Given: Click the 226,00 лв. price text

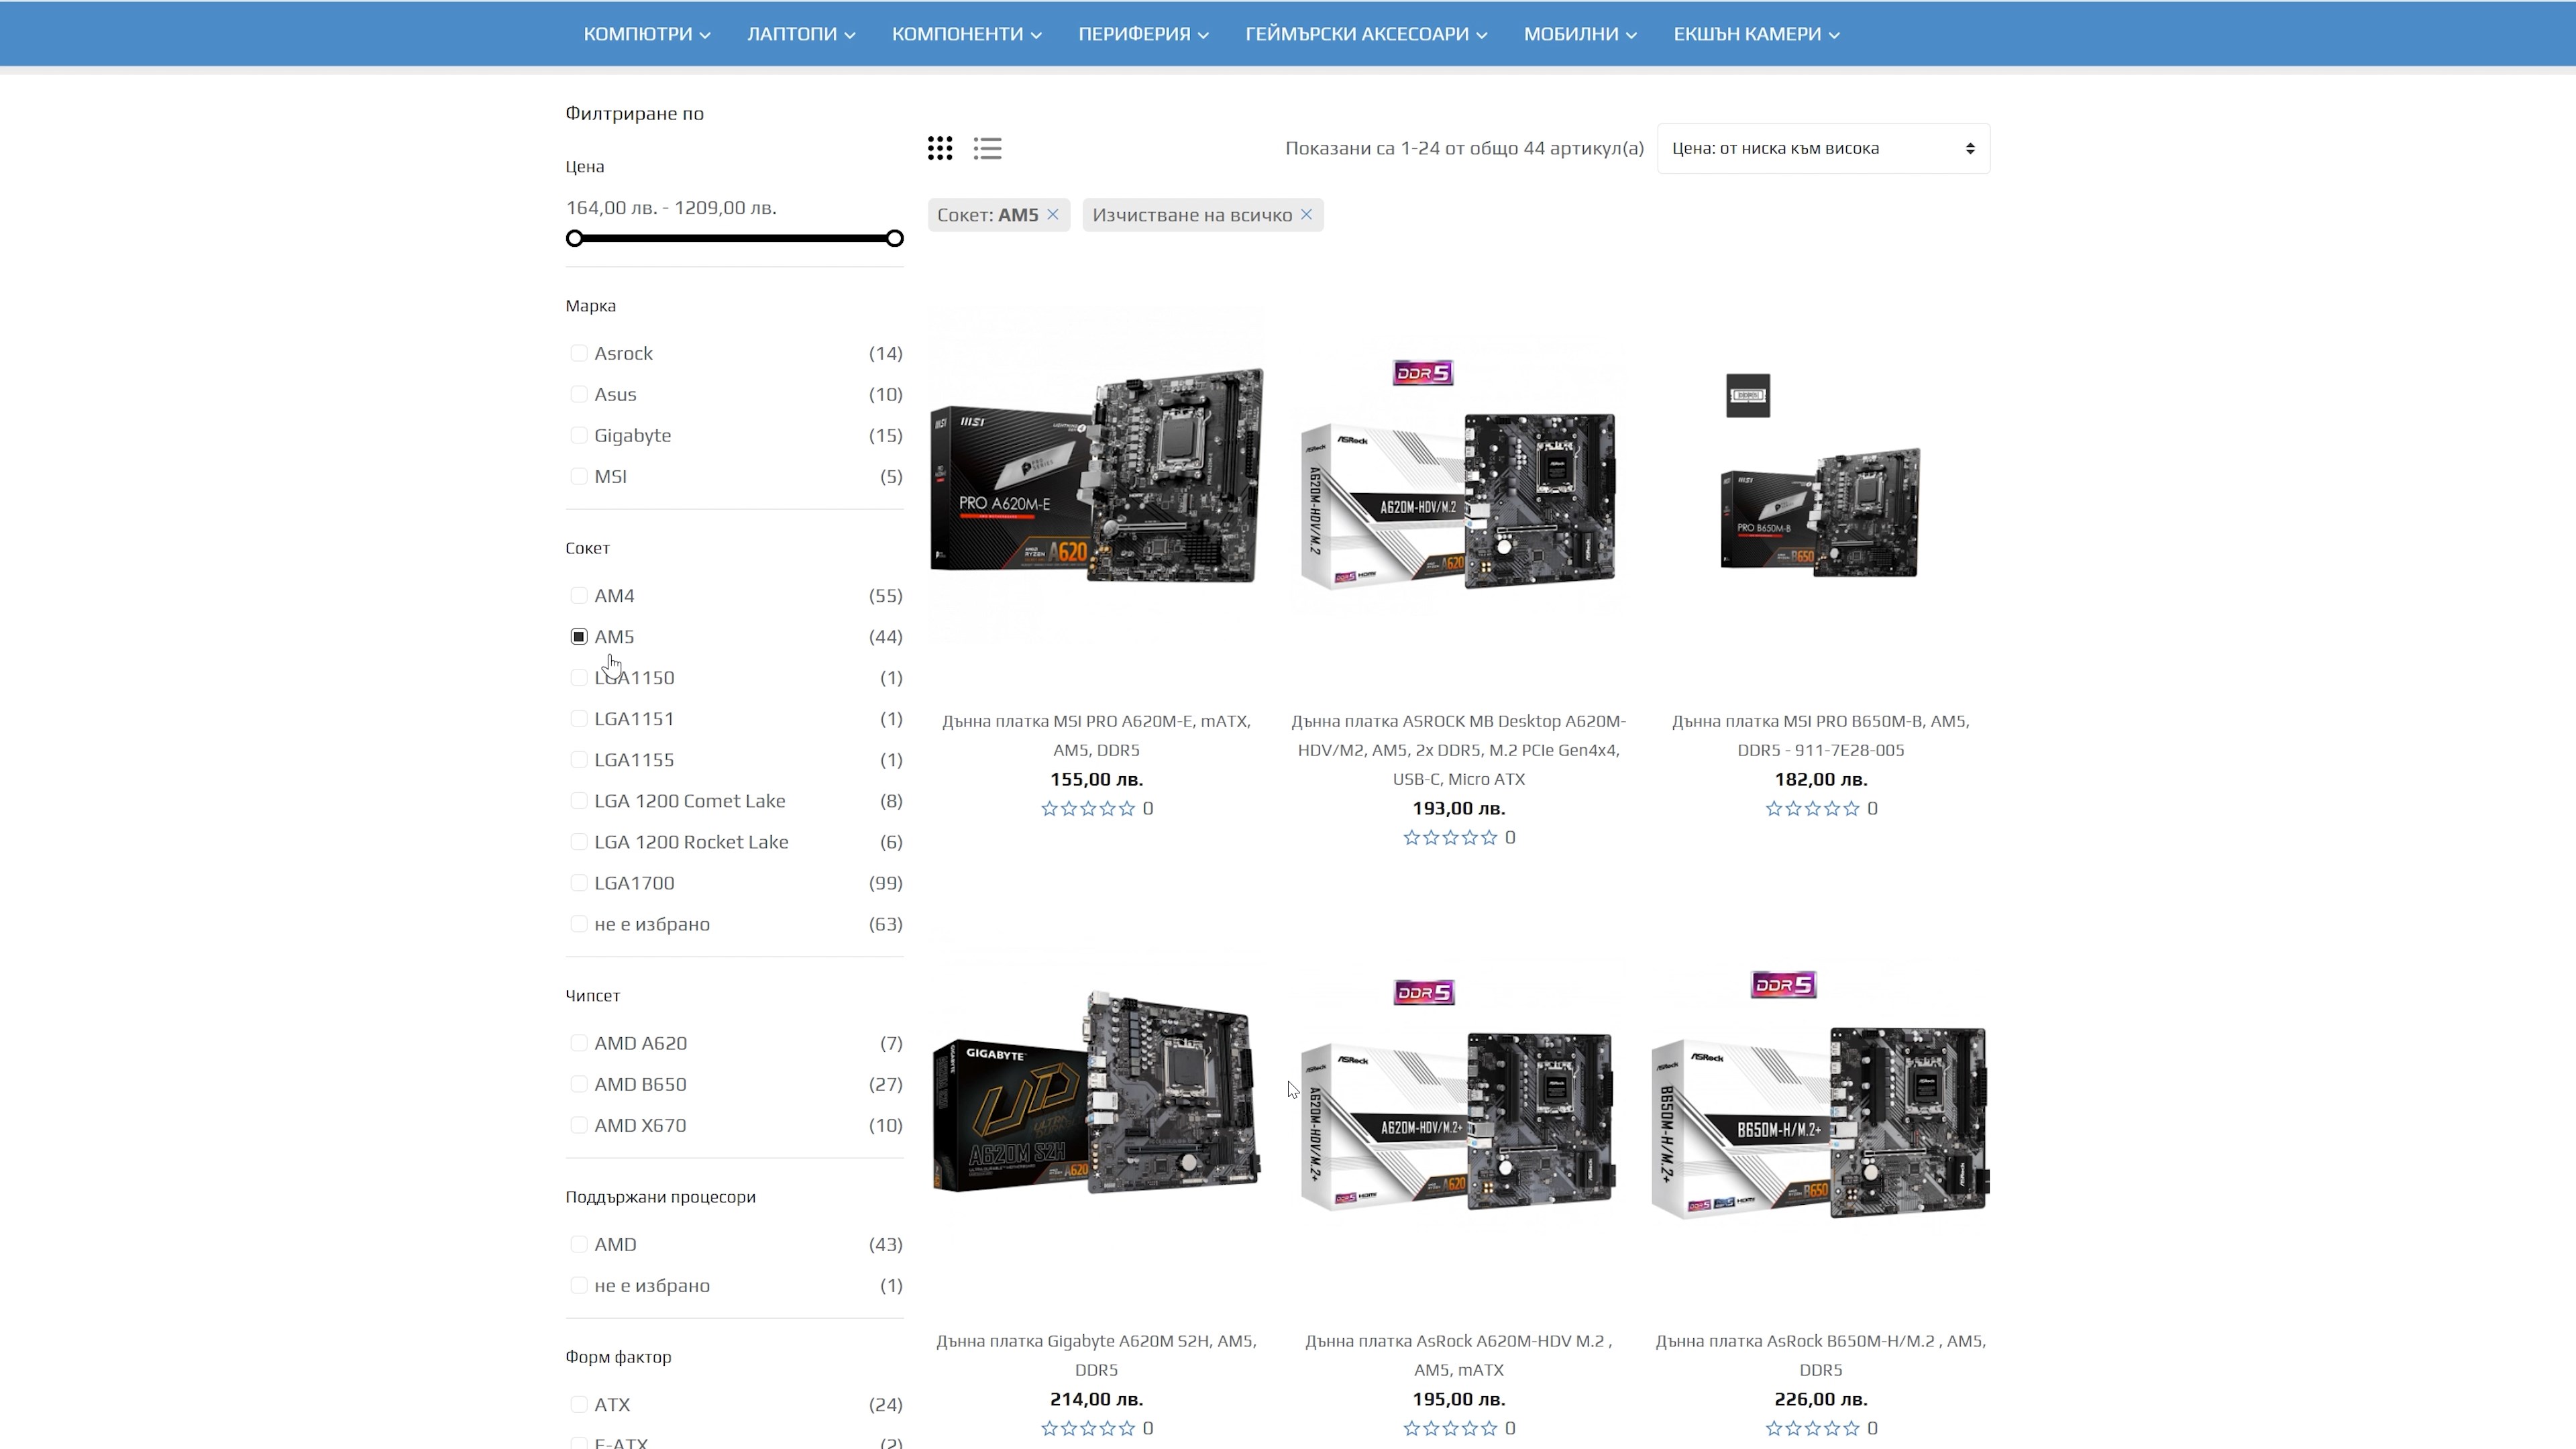Looking at the screenshot, I should (x=1820, y=1399).
